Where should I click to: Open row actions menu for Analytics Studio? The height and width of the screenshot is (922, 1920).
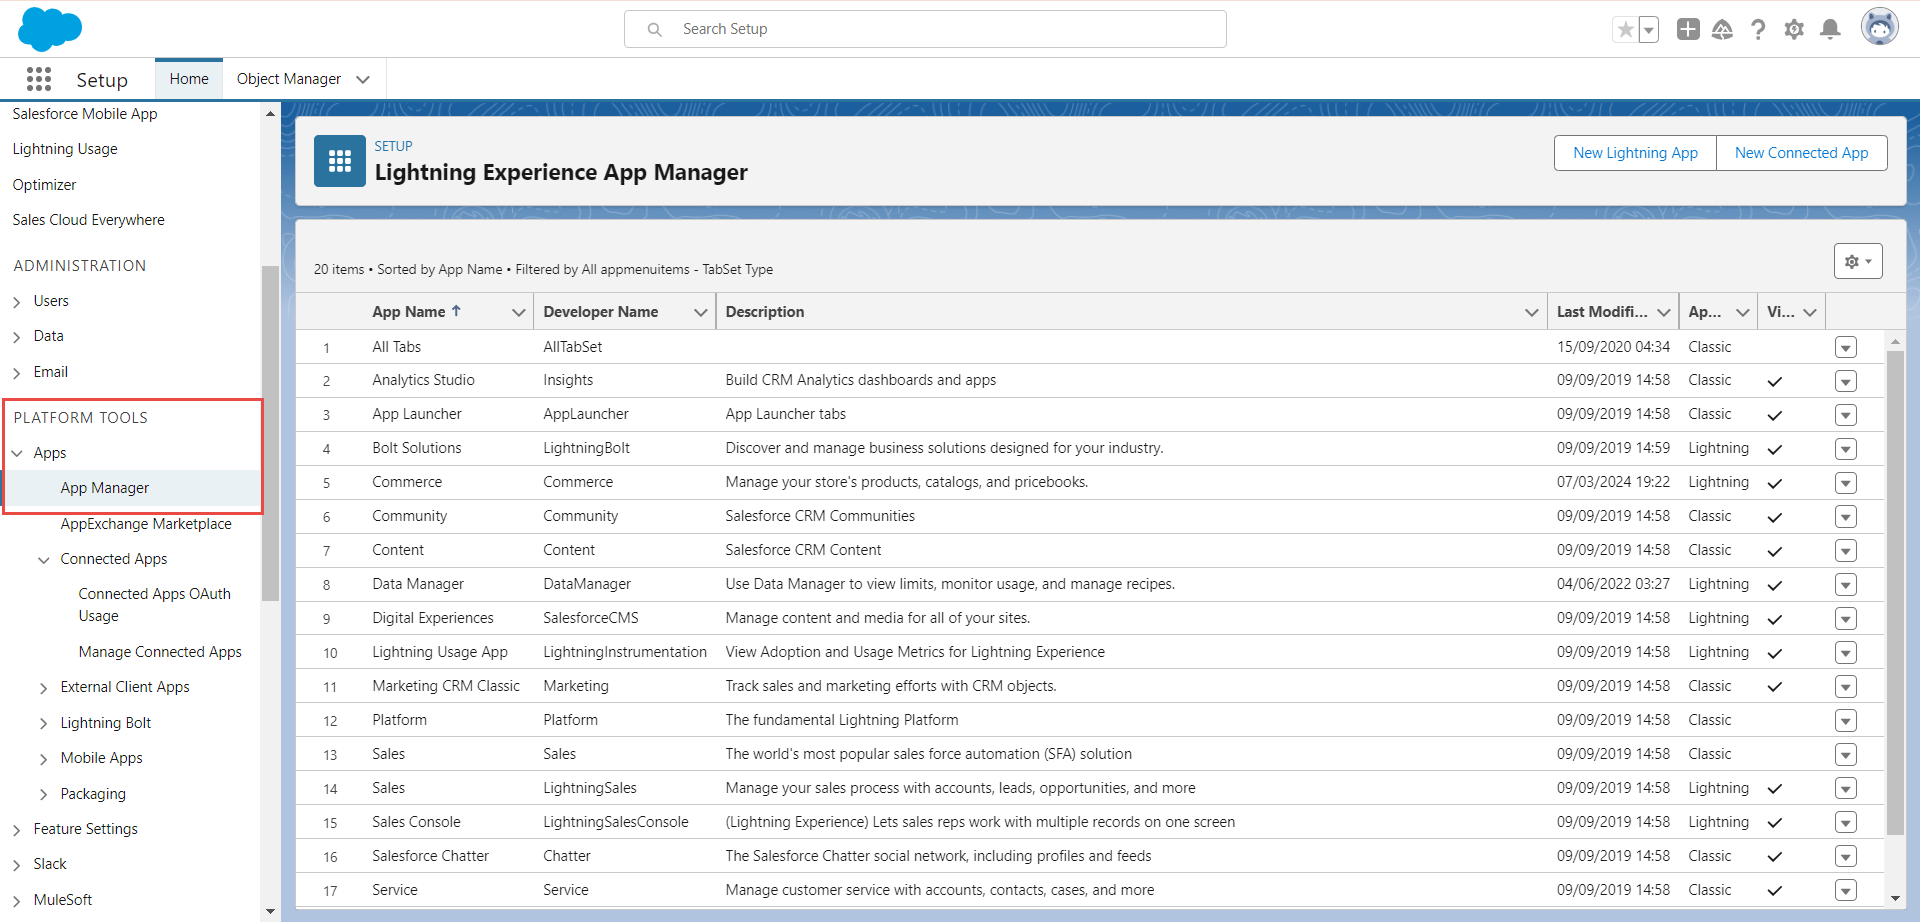pos(1846,381)
